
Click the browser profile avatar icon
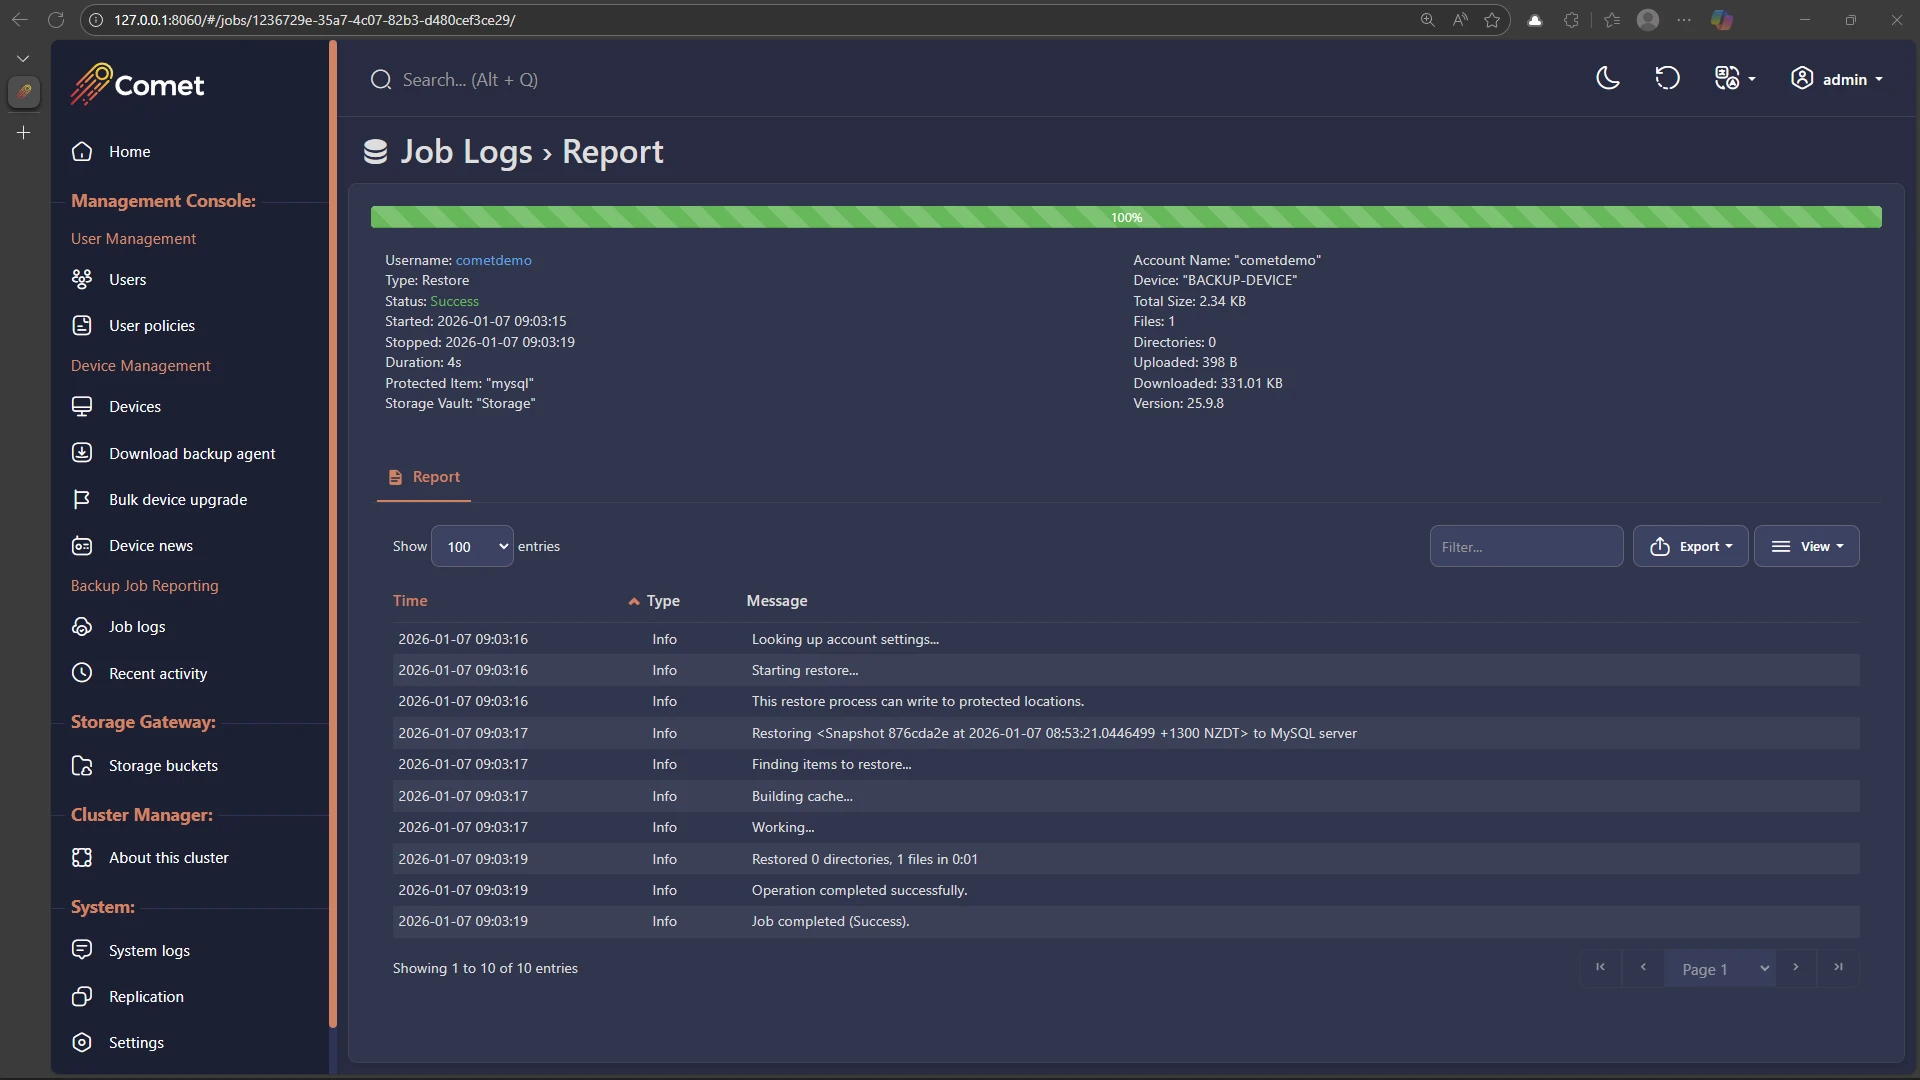[1648, 19]
